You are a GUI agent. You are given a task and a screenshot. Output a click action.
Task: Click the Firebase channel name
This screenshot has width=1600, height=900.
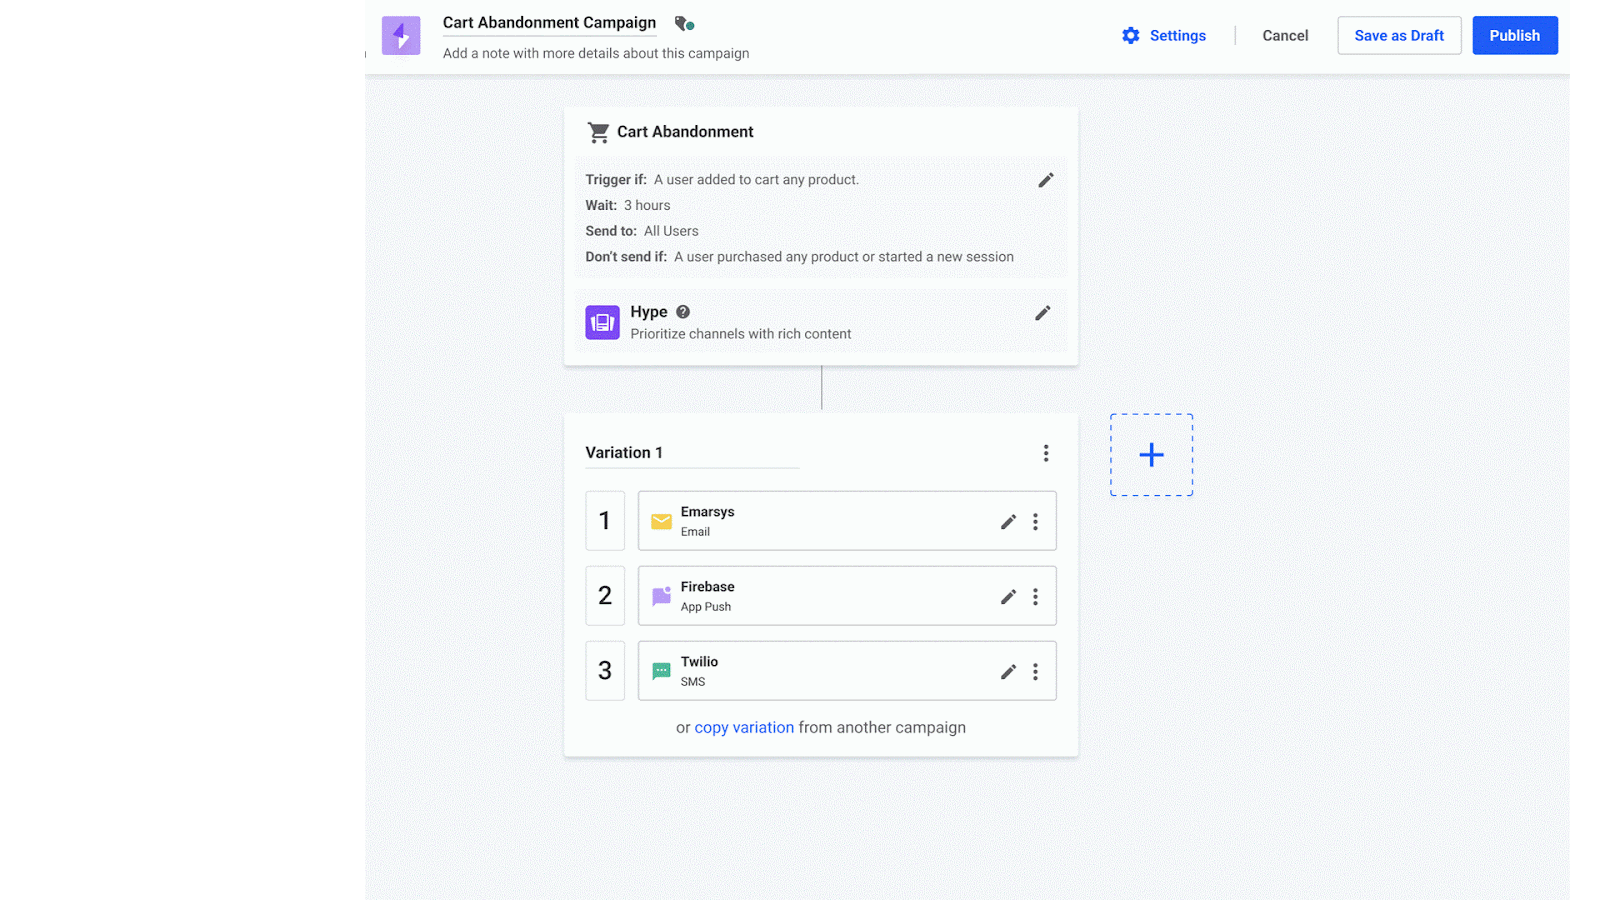pyautogui.click(x=707, y=587)
